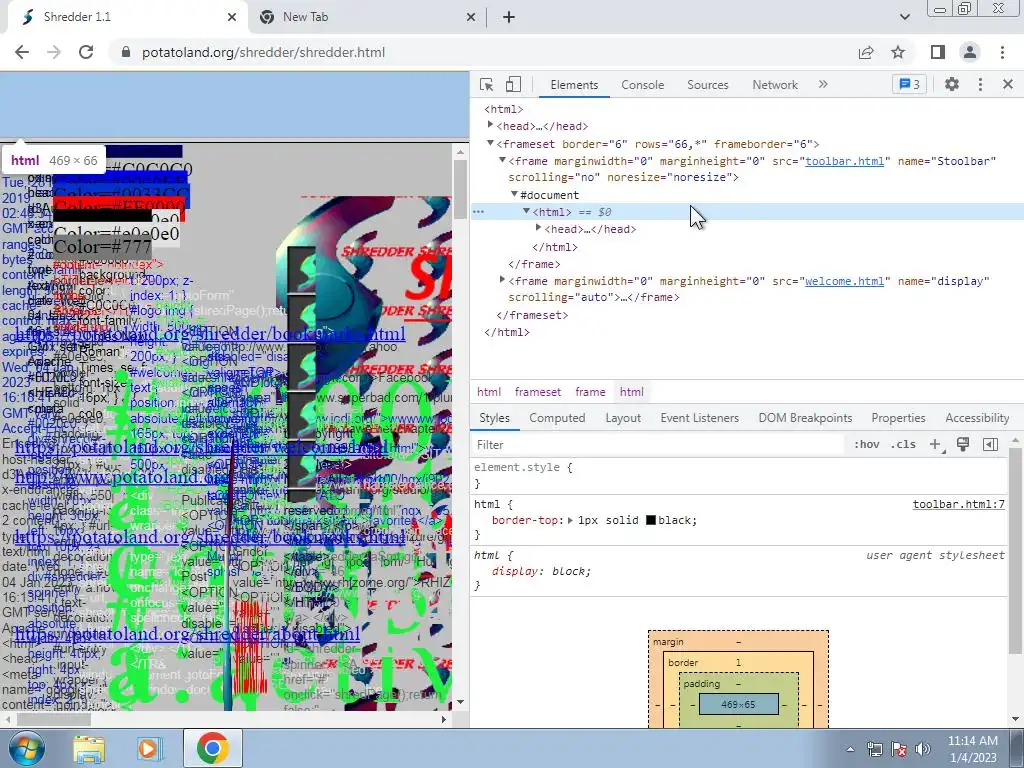Screen dimensions: 1024x768
Task: Open the tab search dropdown
Action: pyautogui.click(x=904, y=17)
